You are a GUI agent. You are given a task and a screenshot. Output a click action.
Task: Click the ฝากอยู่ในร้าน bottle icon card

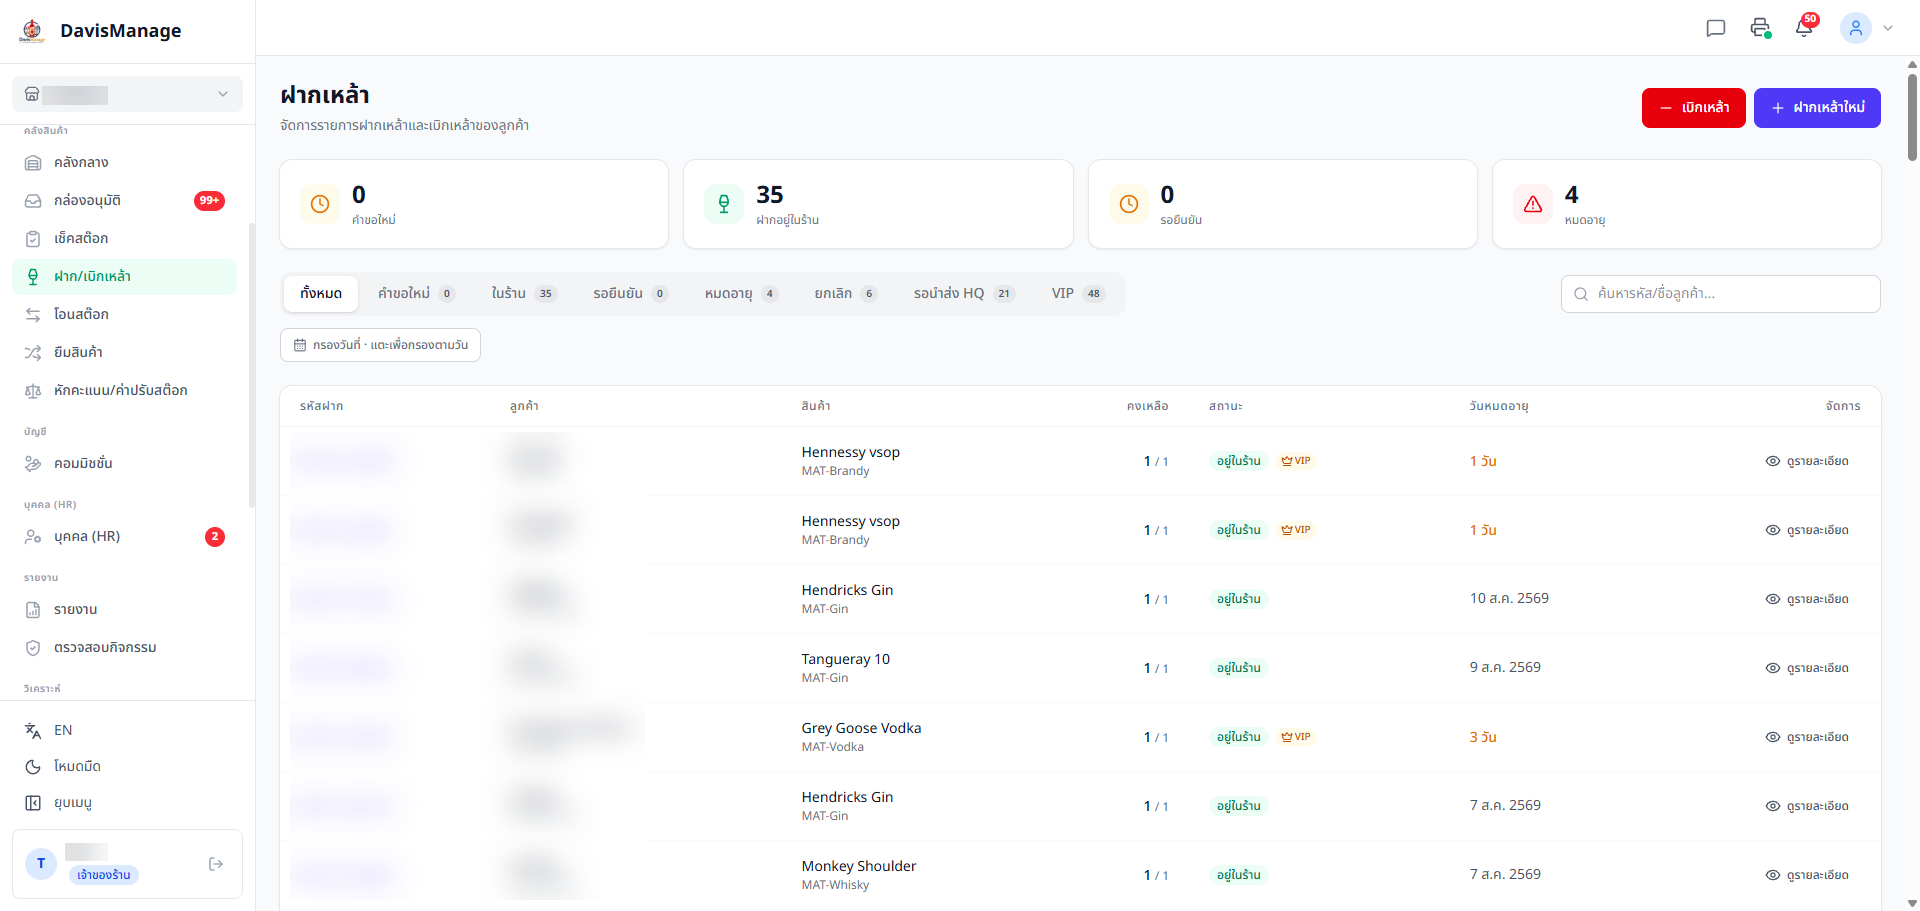click(x=724, y=204)
